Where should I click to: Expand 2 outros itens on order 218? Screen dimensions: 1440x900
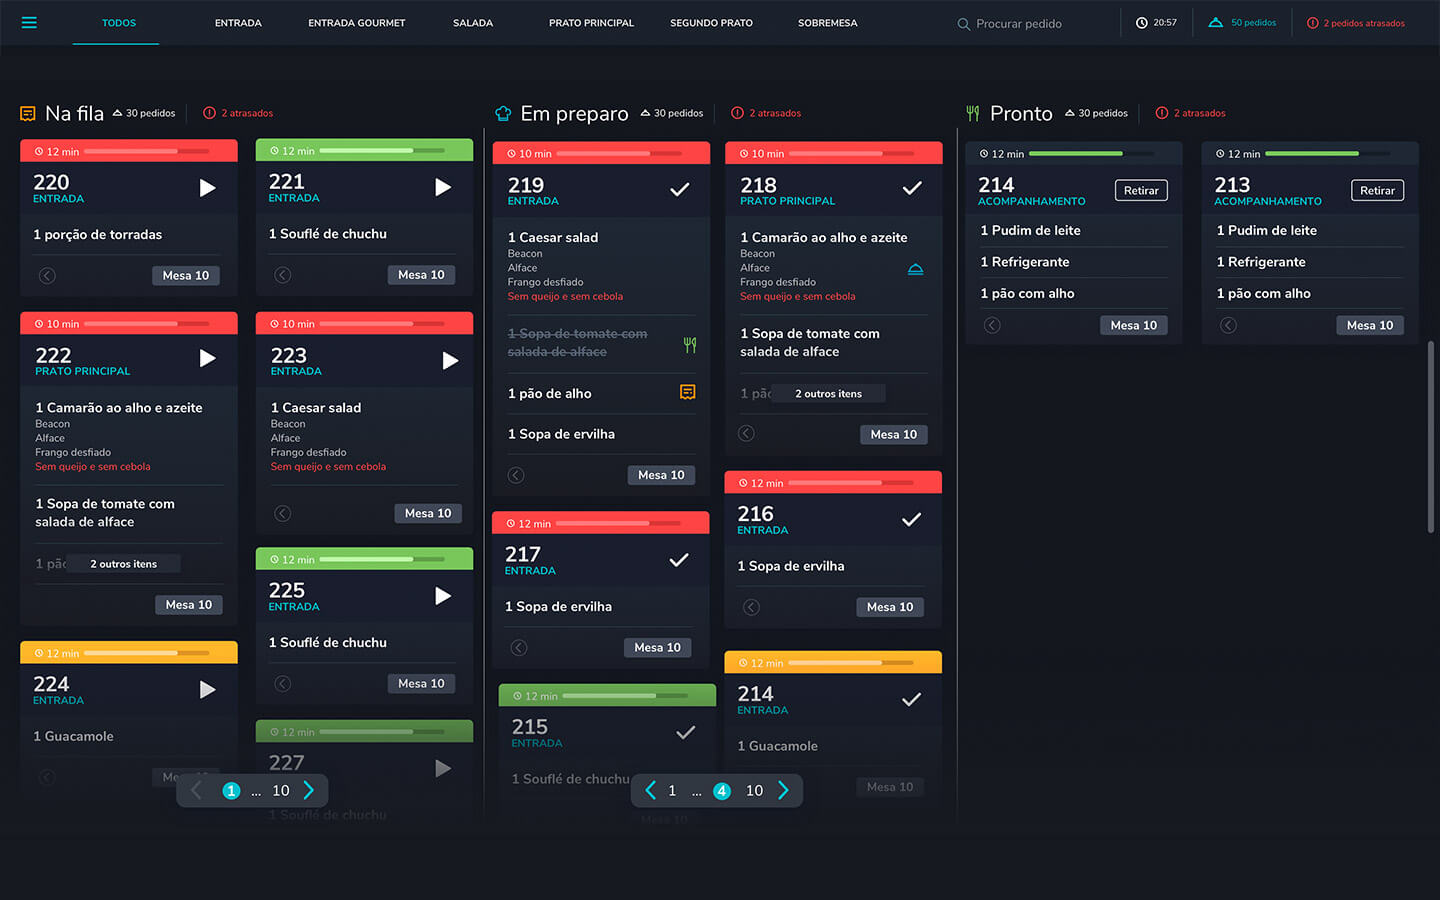[x=828, y=394]
